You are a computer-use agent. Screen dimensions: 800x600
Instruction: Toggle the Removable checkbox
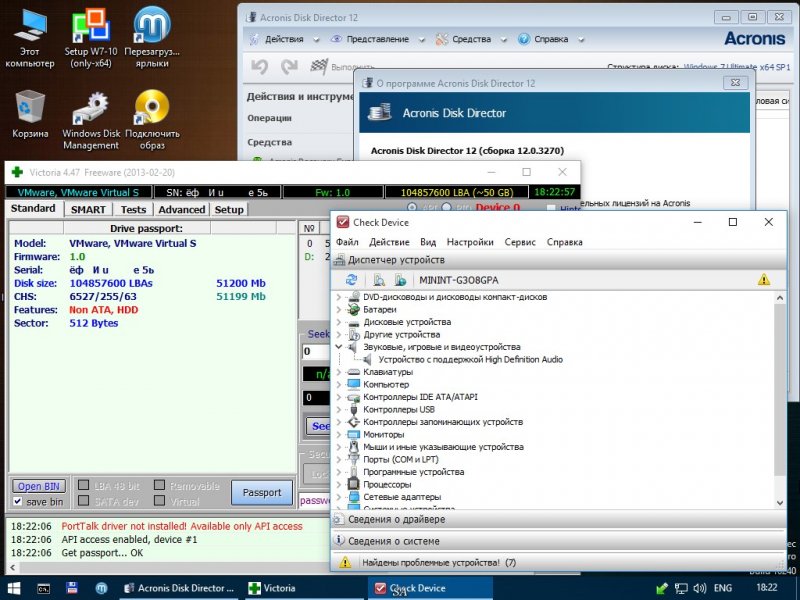[160, 485]
